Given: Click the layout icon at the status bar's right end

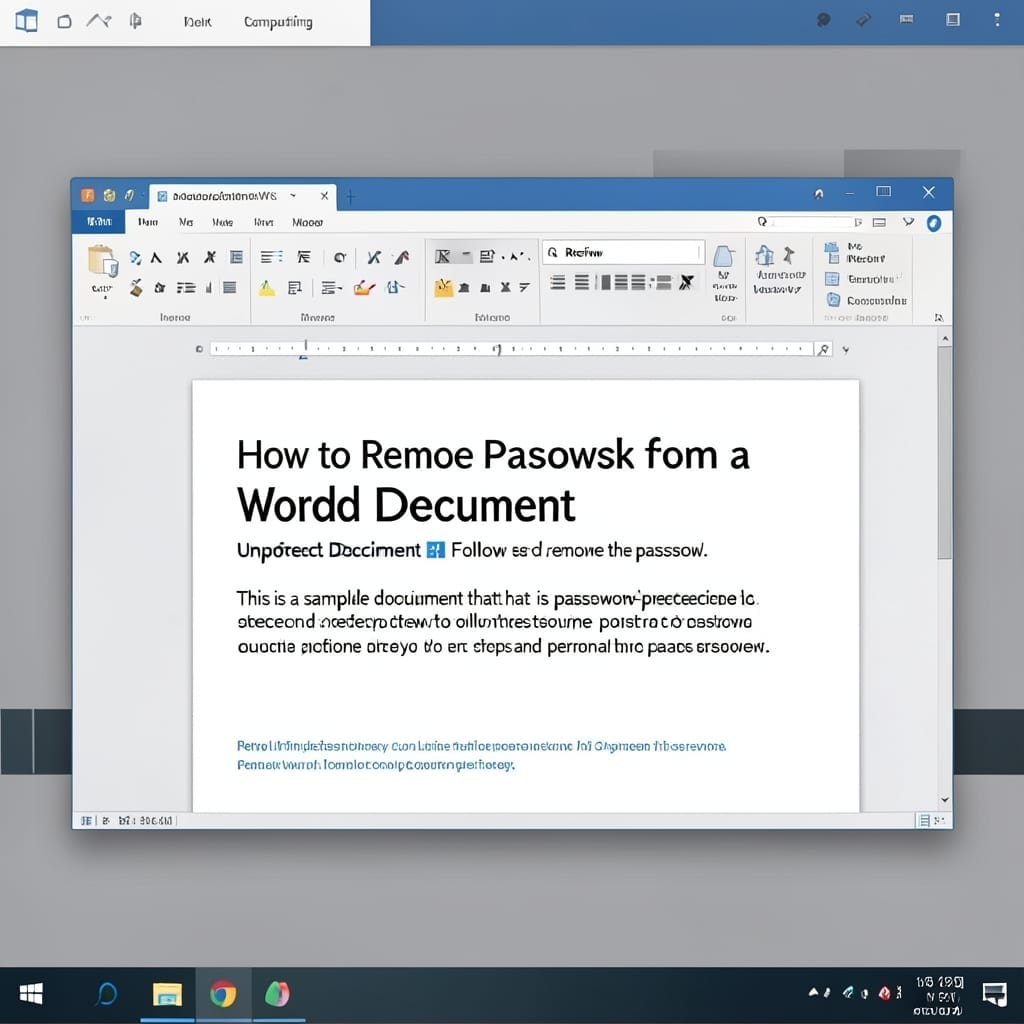Looking at the screenshot, I should (x=924, y=820).
